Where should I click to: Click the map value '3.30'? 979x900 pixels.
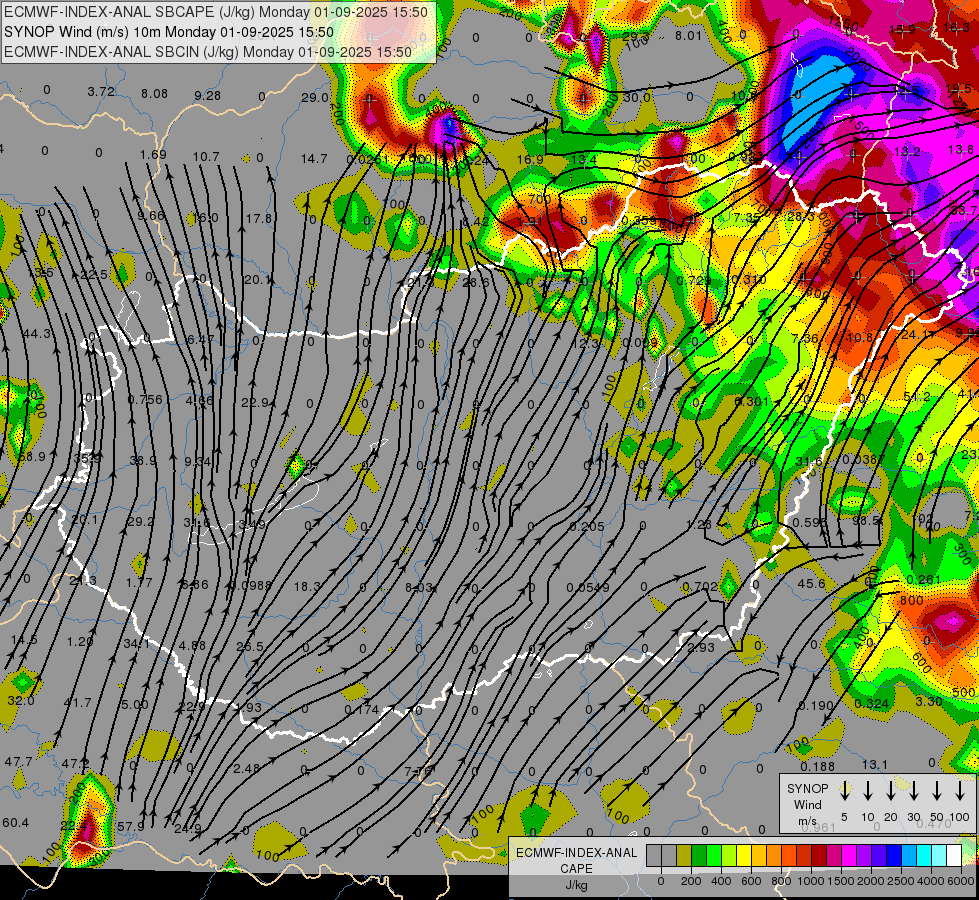click(x=928, y=701)
